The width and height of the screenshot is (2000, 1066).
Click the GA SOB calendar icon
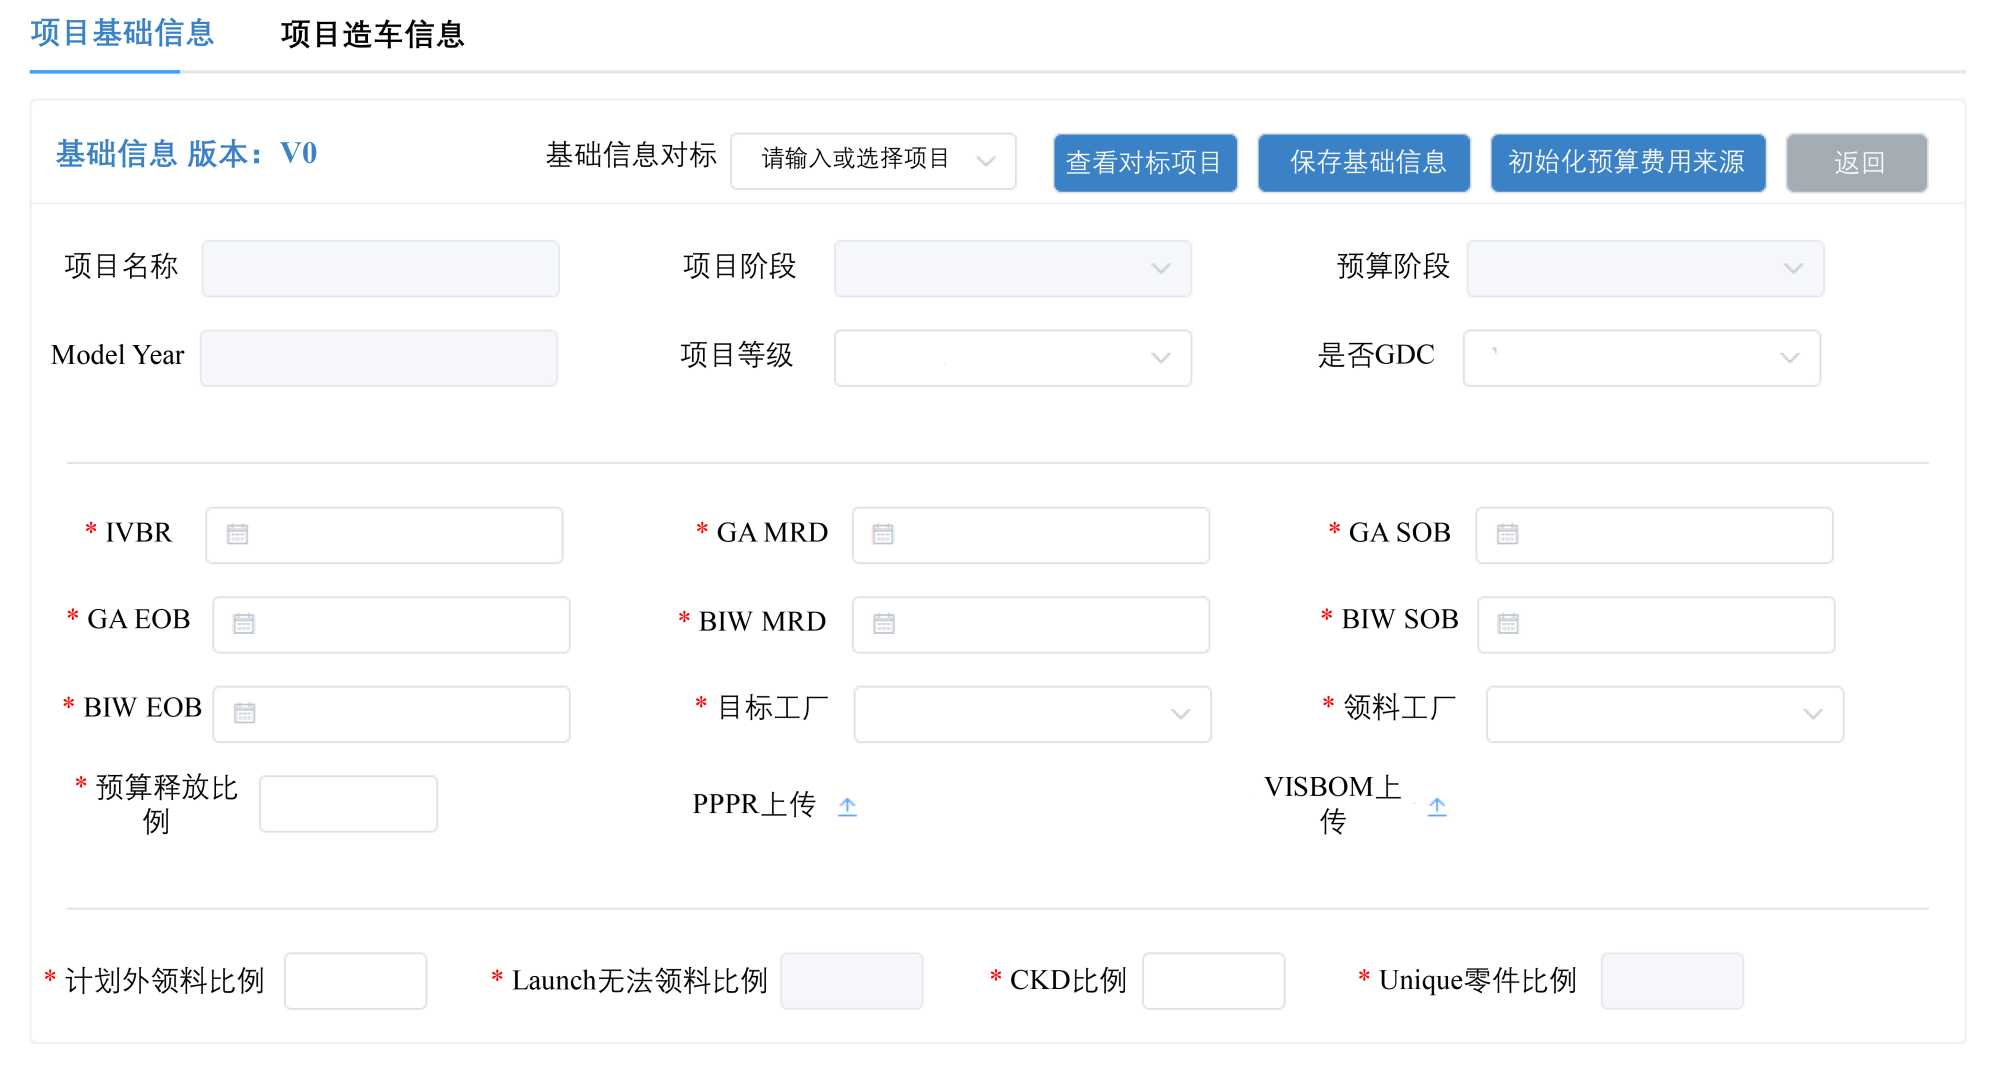[1507, 534]
